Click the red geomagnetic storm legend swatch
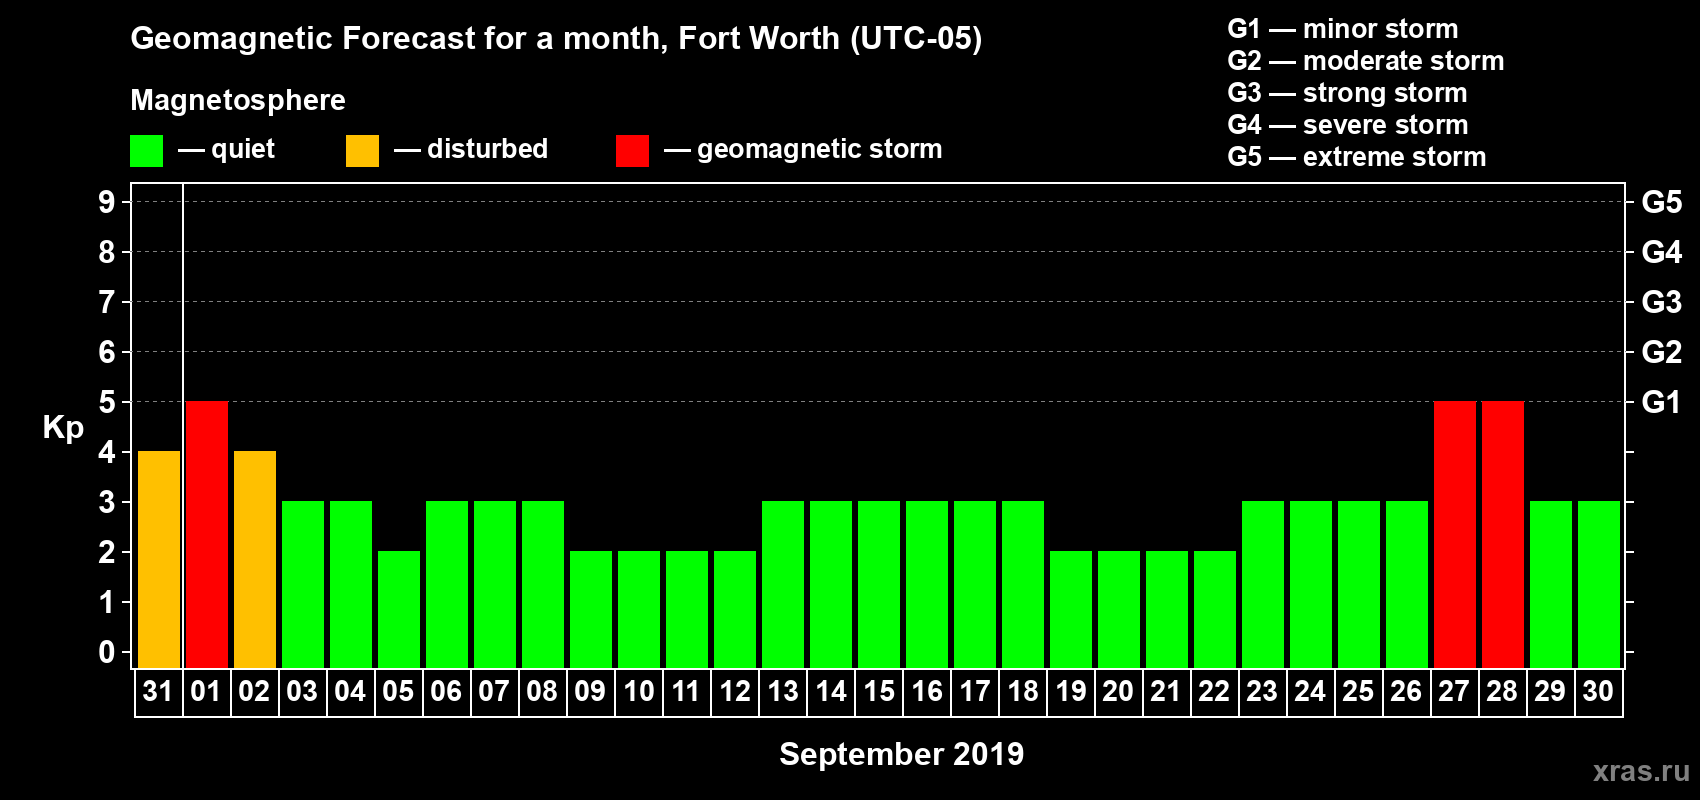The width and height of the screenshot is (1700, 800). [633, 151]
